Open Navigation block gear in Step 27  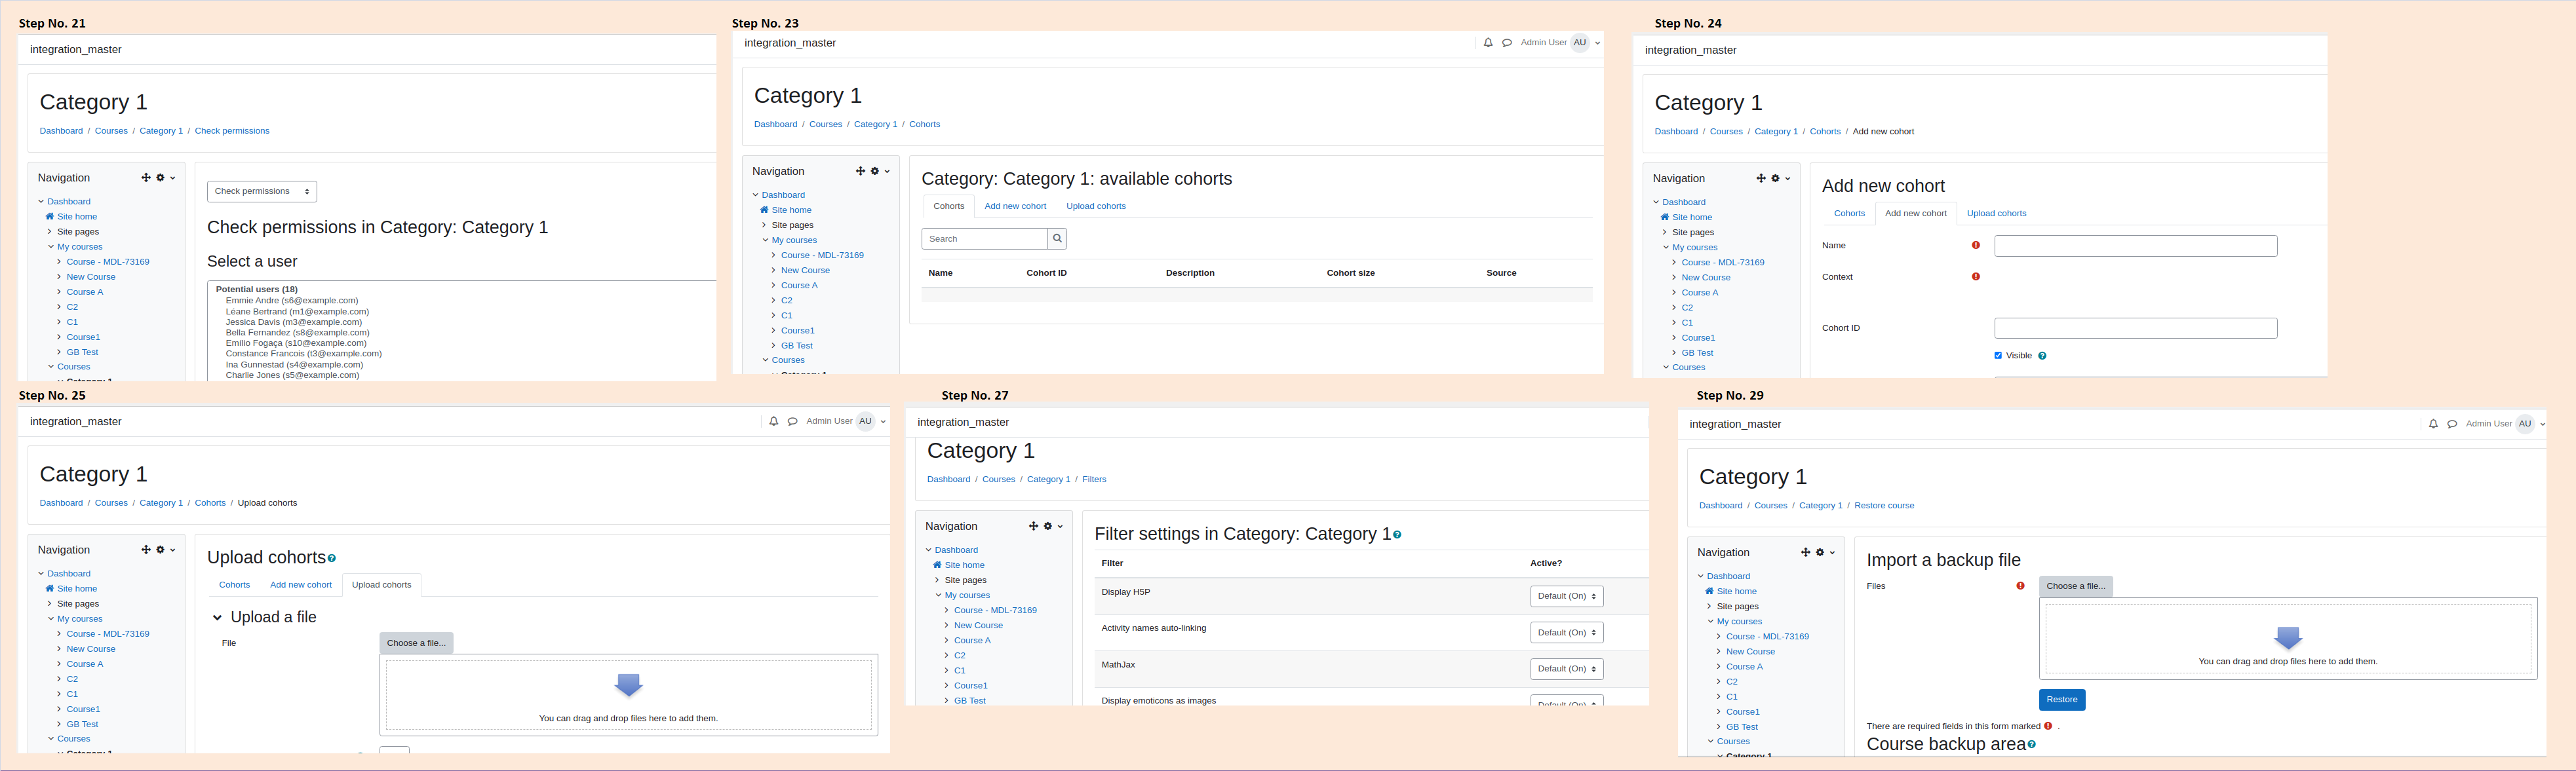point(1048,526)
